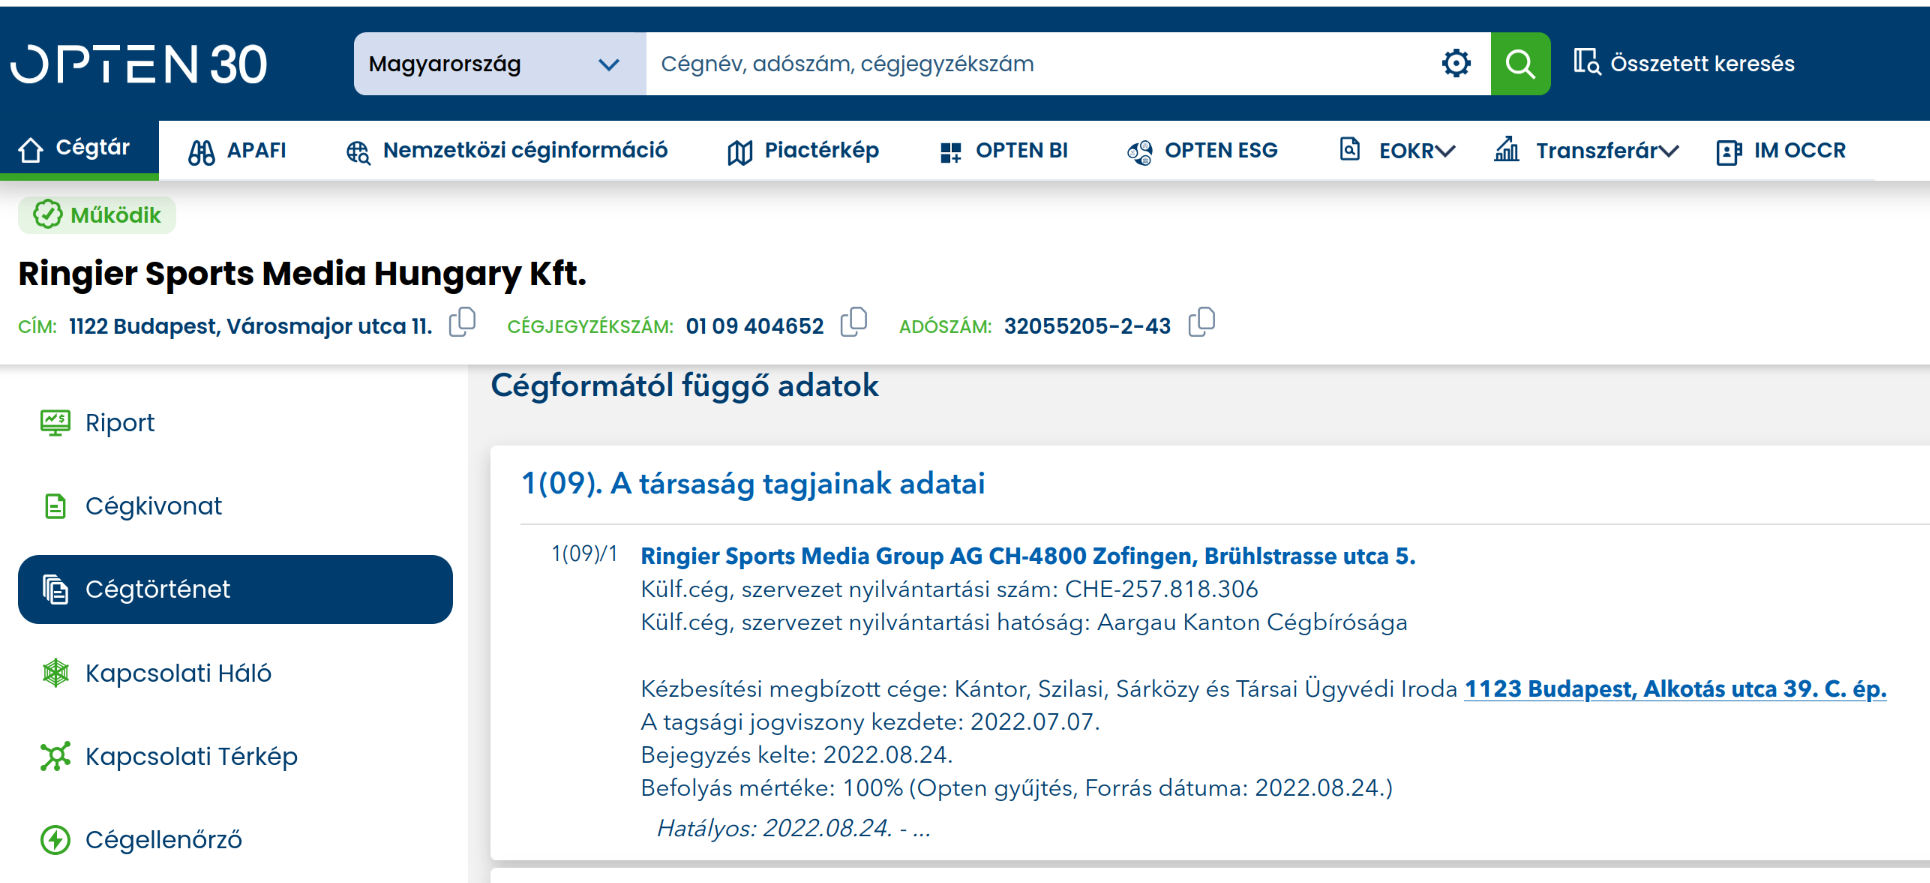Open the OPTEN BI tab

tap(1004, 151)
